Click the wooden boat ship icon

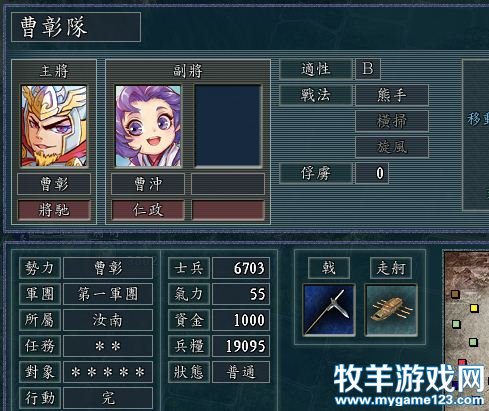(x=391, y=310)
